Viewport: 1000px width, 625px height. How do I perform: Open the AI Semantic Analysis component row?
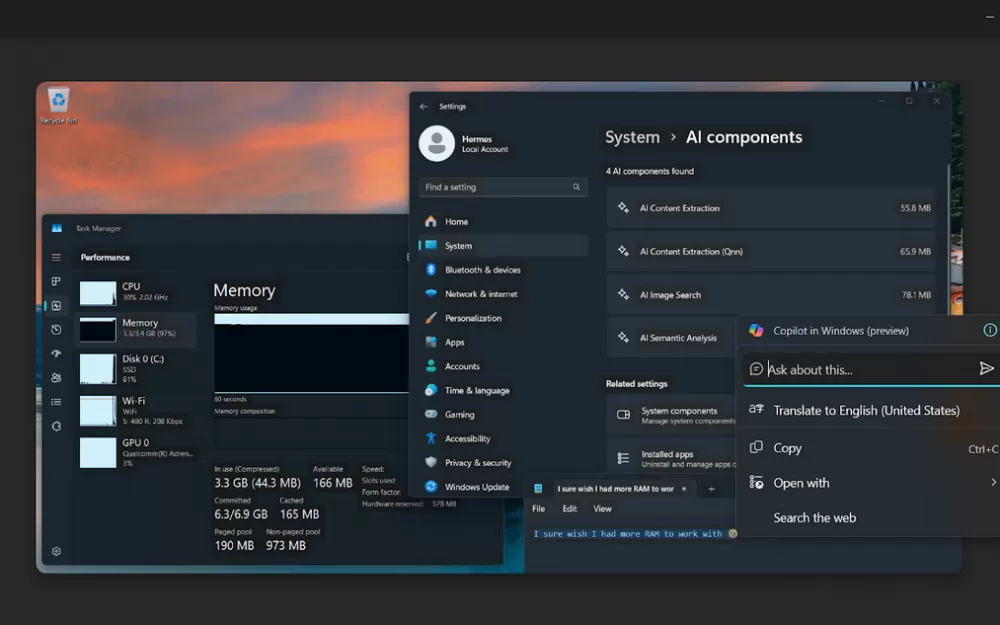coord(672,338)
